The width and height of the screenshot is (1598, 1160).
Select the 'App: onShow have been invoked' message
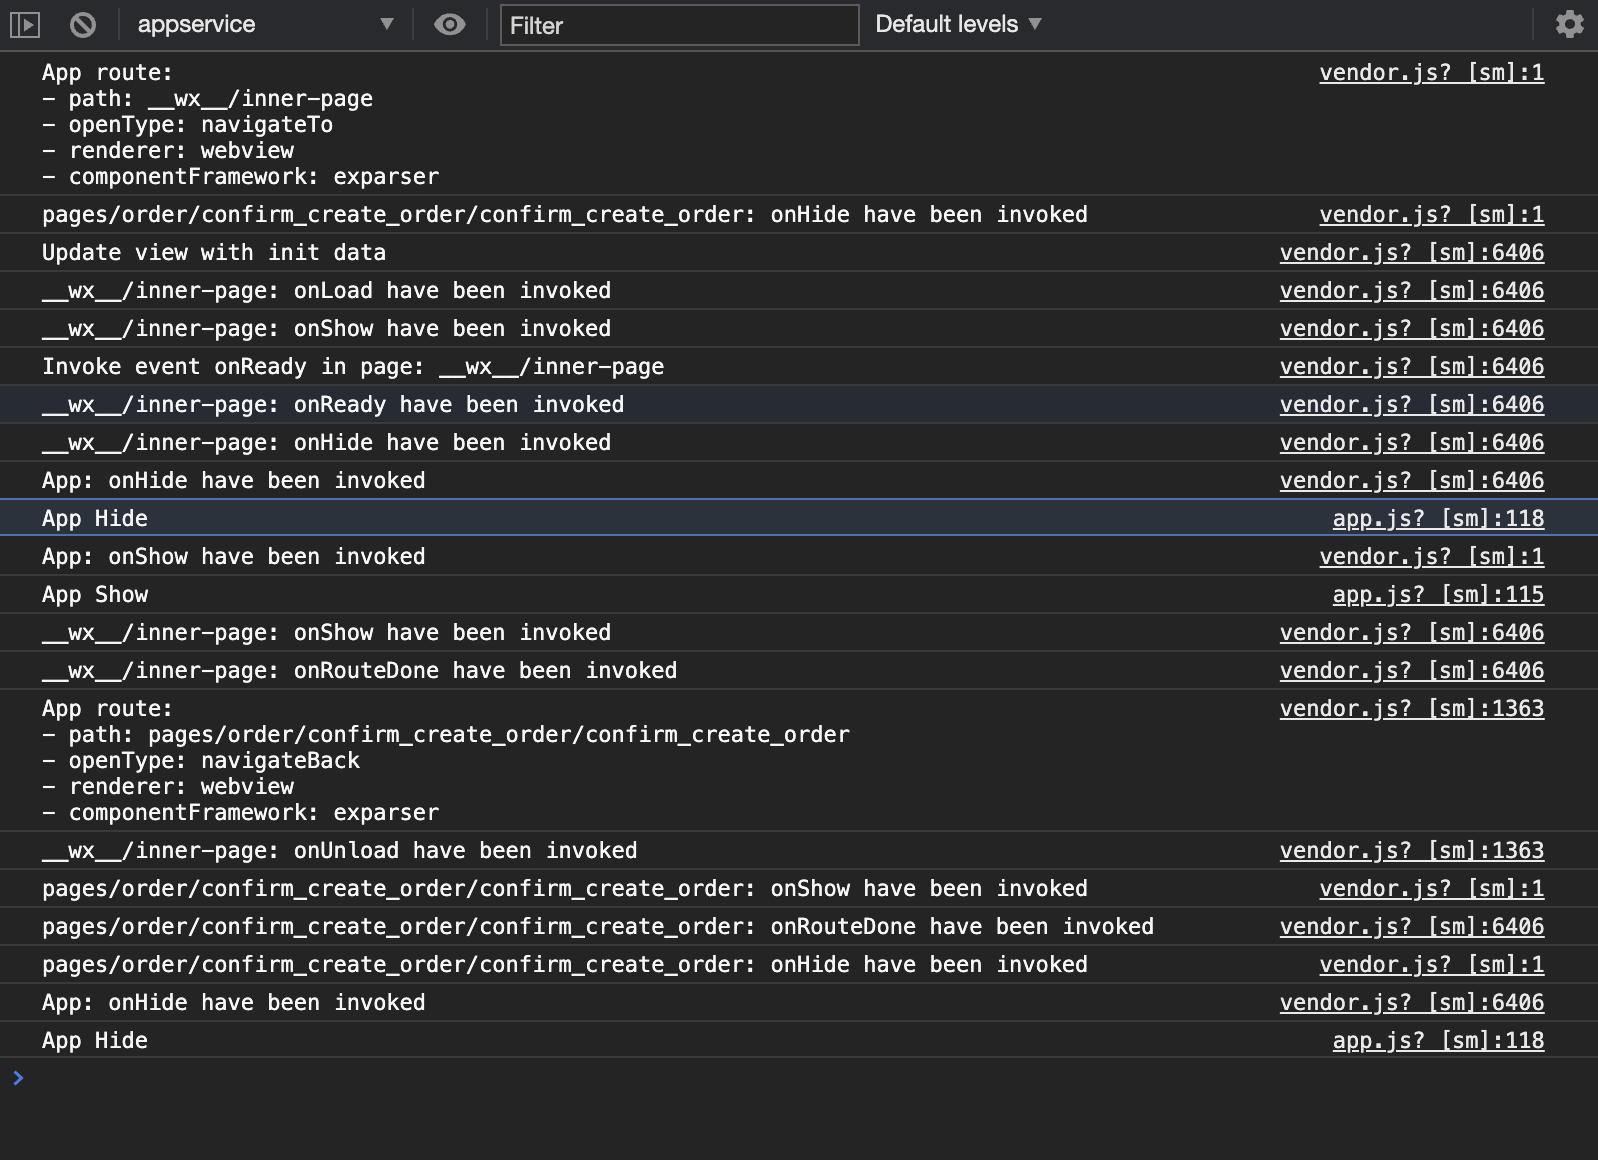pos(233,557)
